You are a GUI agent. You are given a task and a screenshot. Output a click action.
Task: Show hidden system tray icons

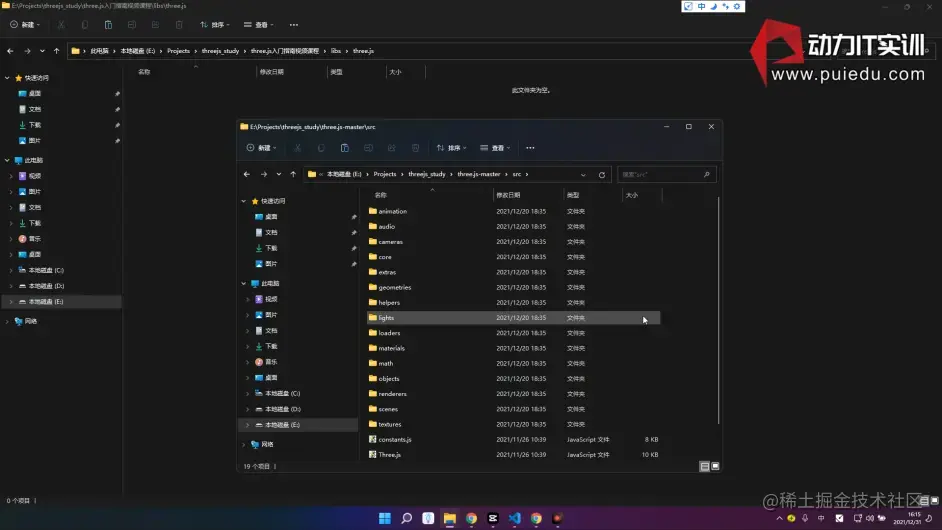pos(779,518)
